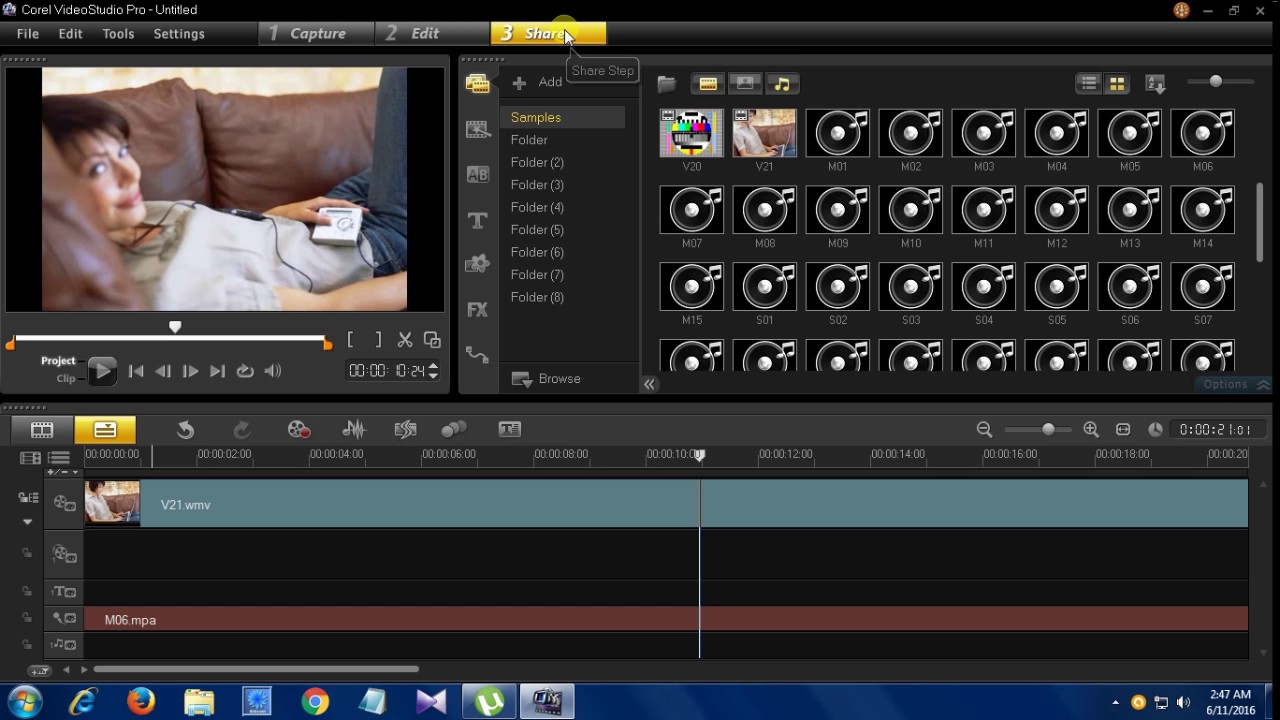Fit project in timeline window

1123,430
